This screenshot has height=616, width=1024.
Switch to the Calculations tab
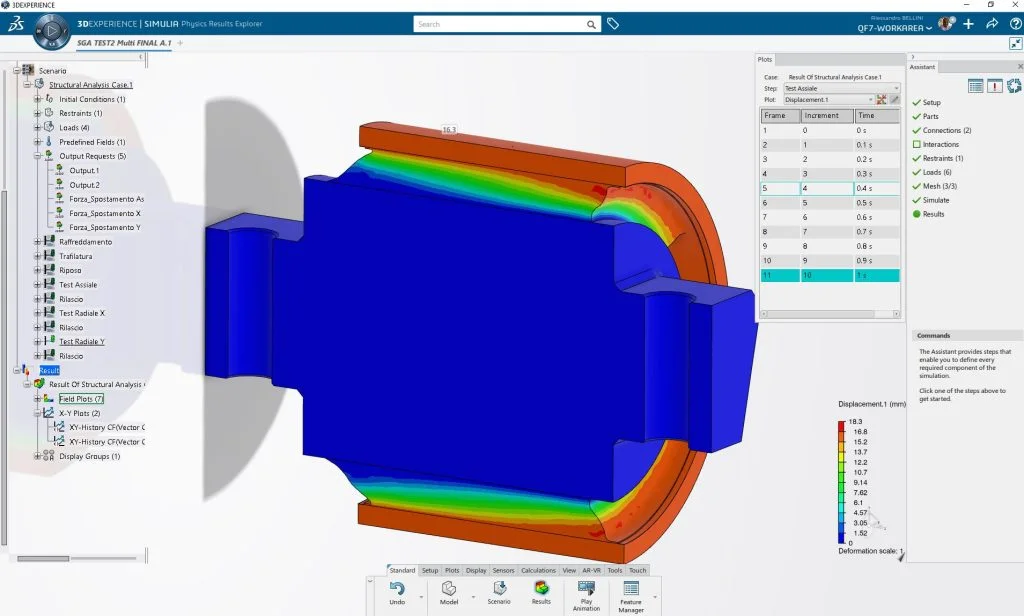[538, 570]
